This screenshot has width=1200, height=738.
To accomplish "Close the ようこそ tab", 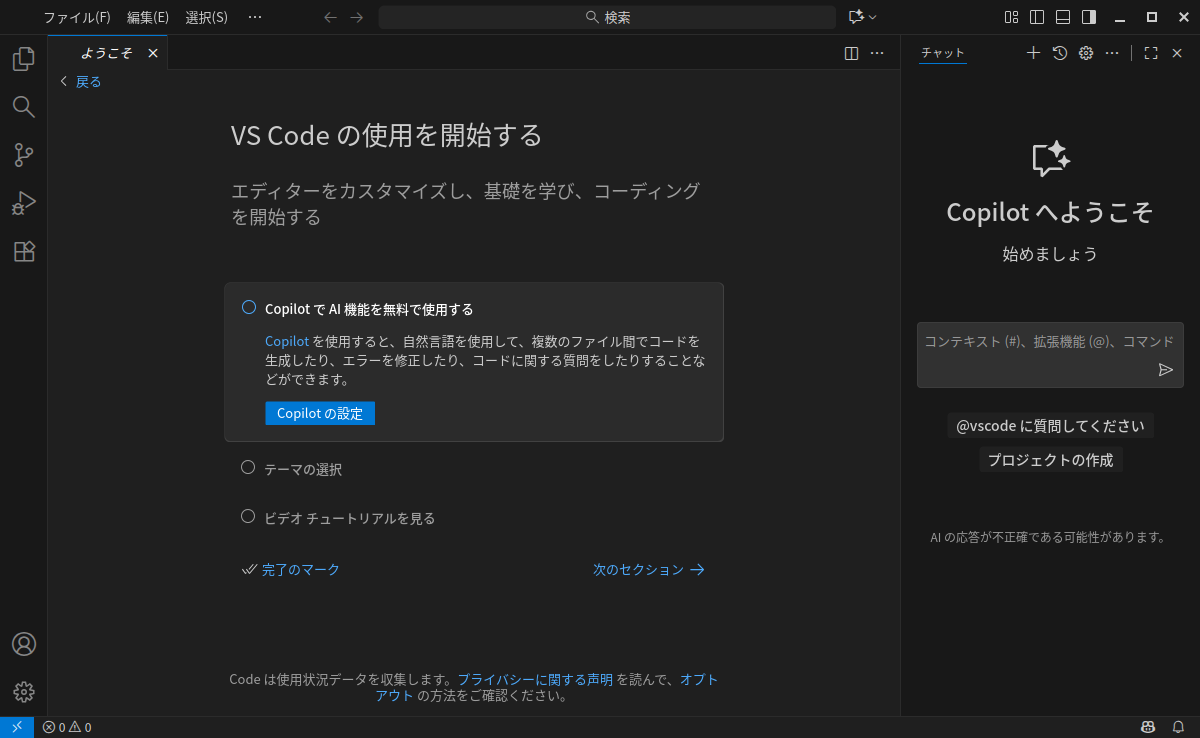I will [153, 53].
